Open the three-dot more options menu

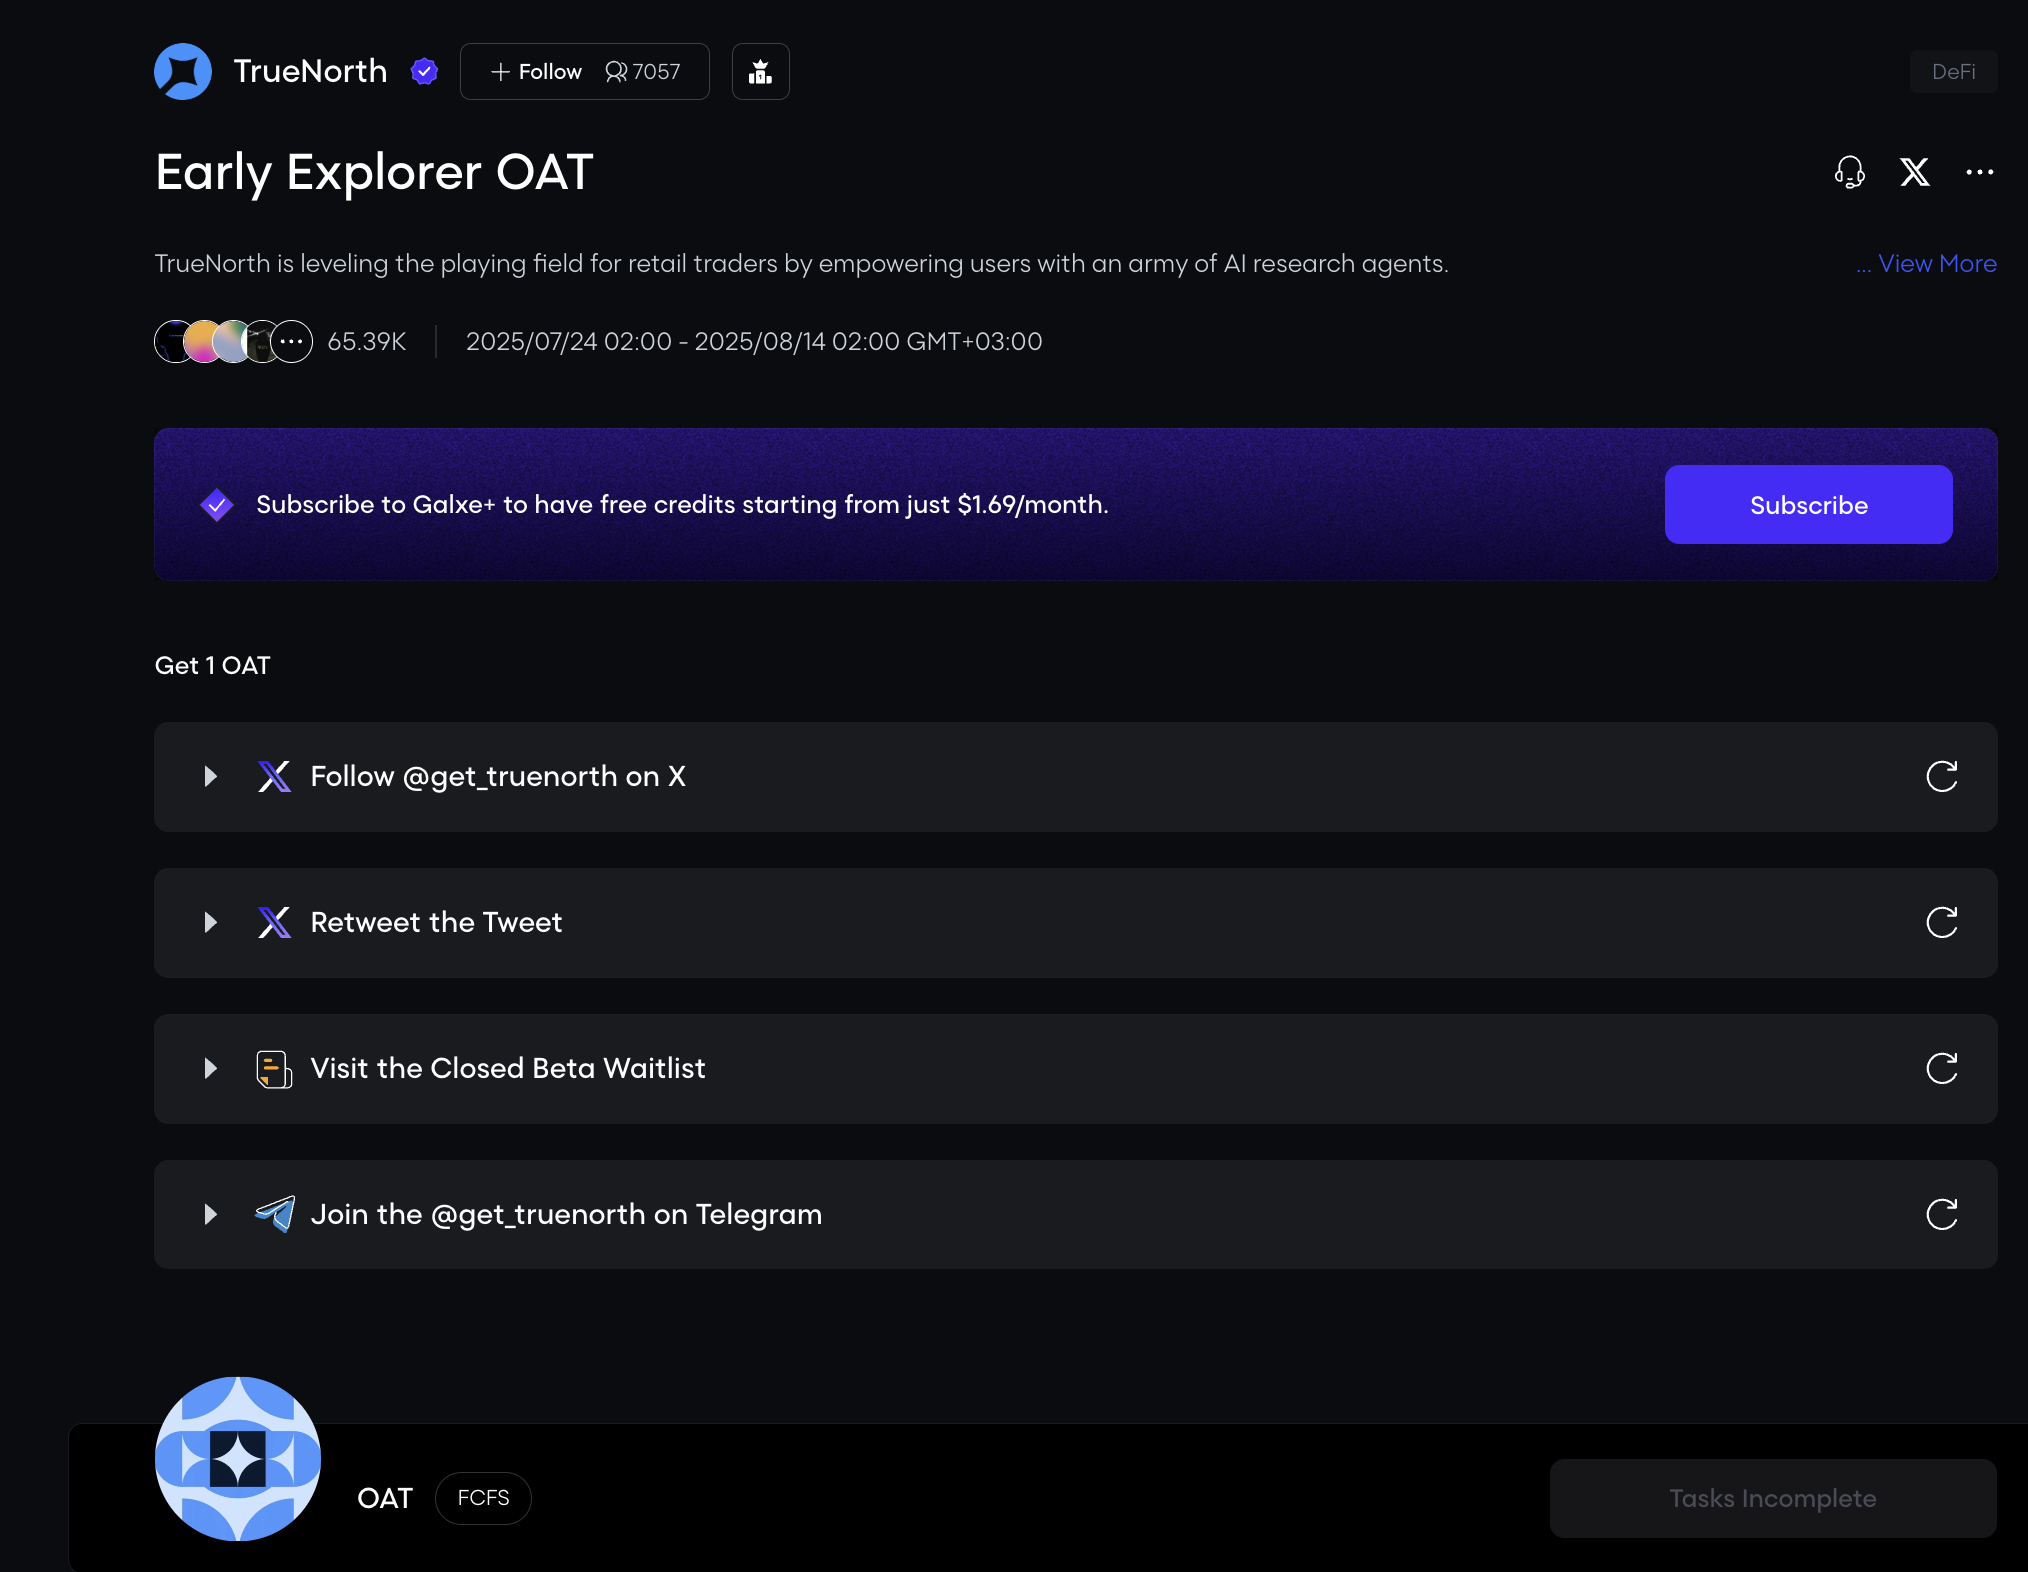point(1979,172)
